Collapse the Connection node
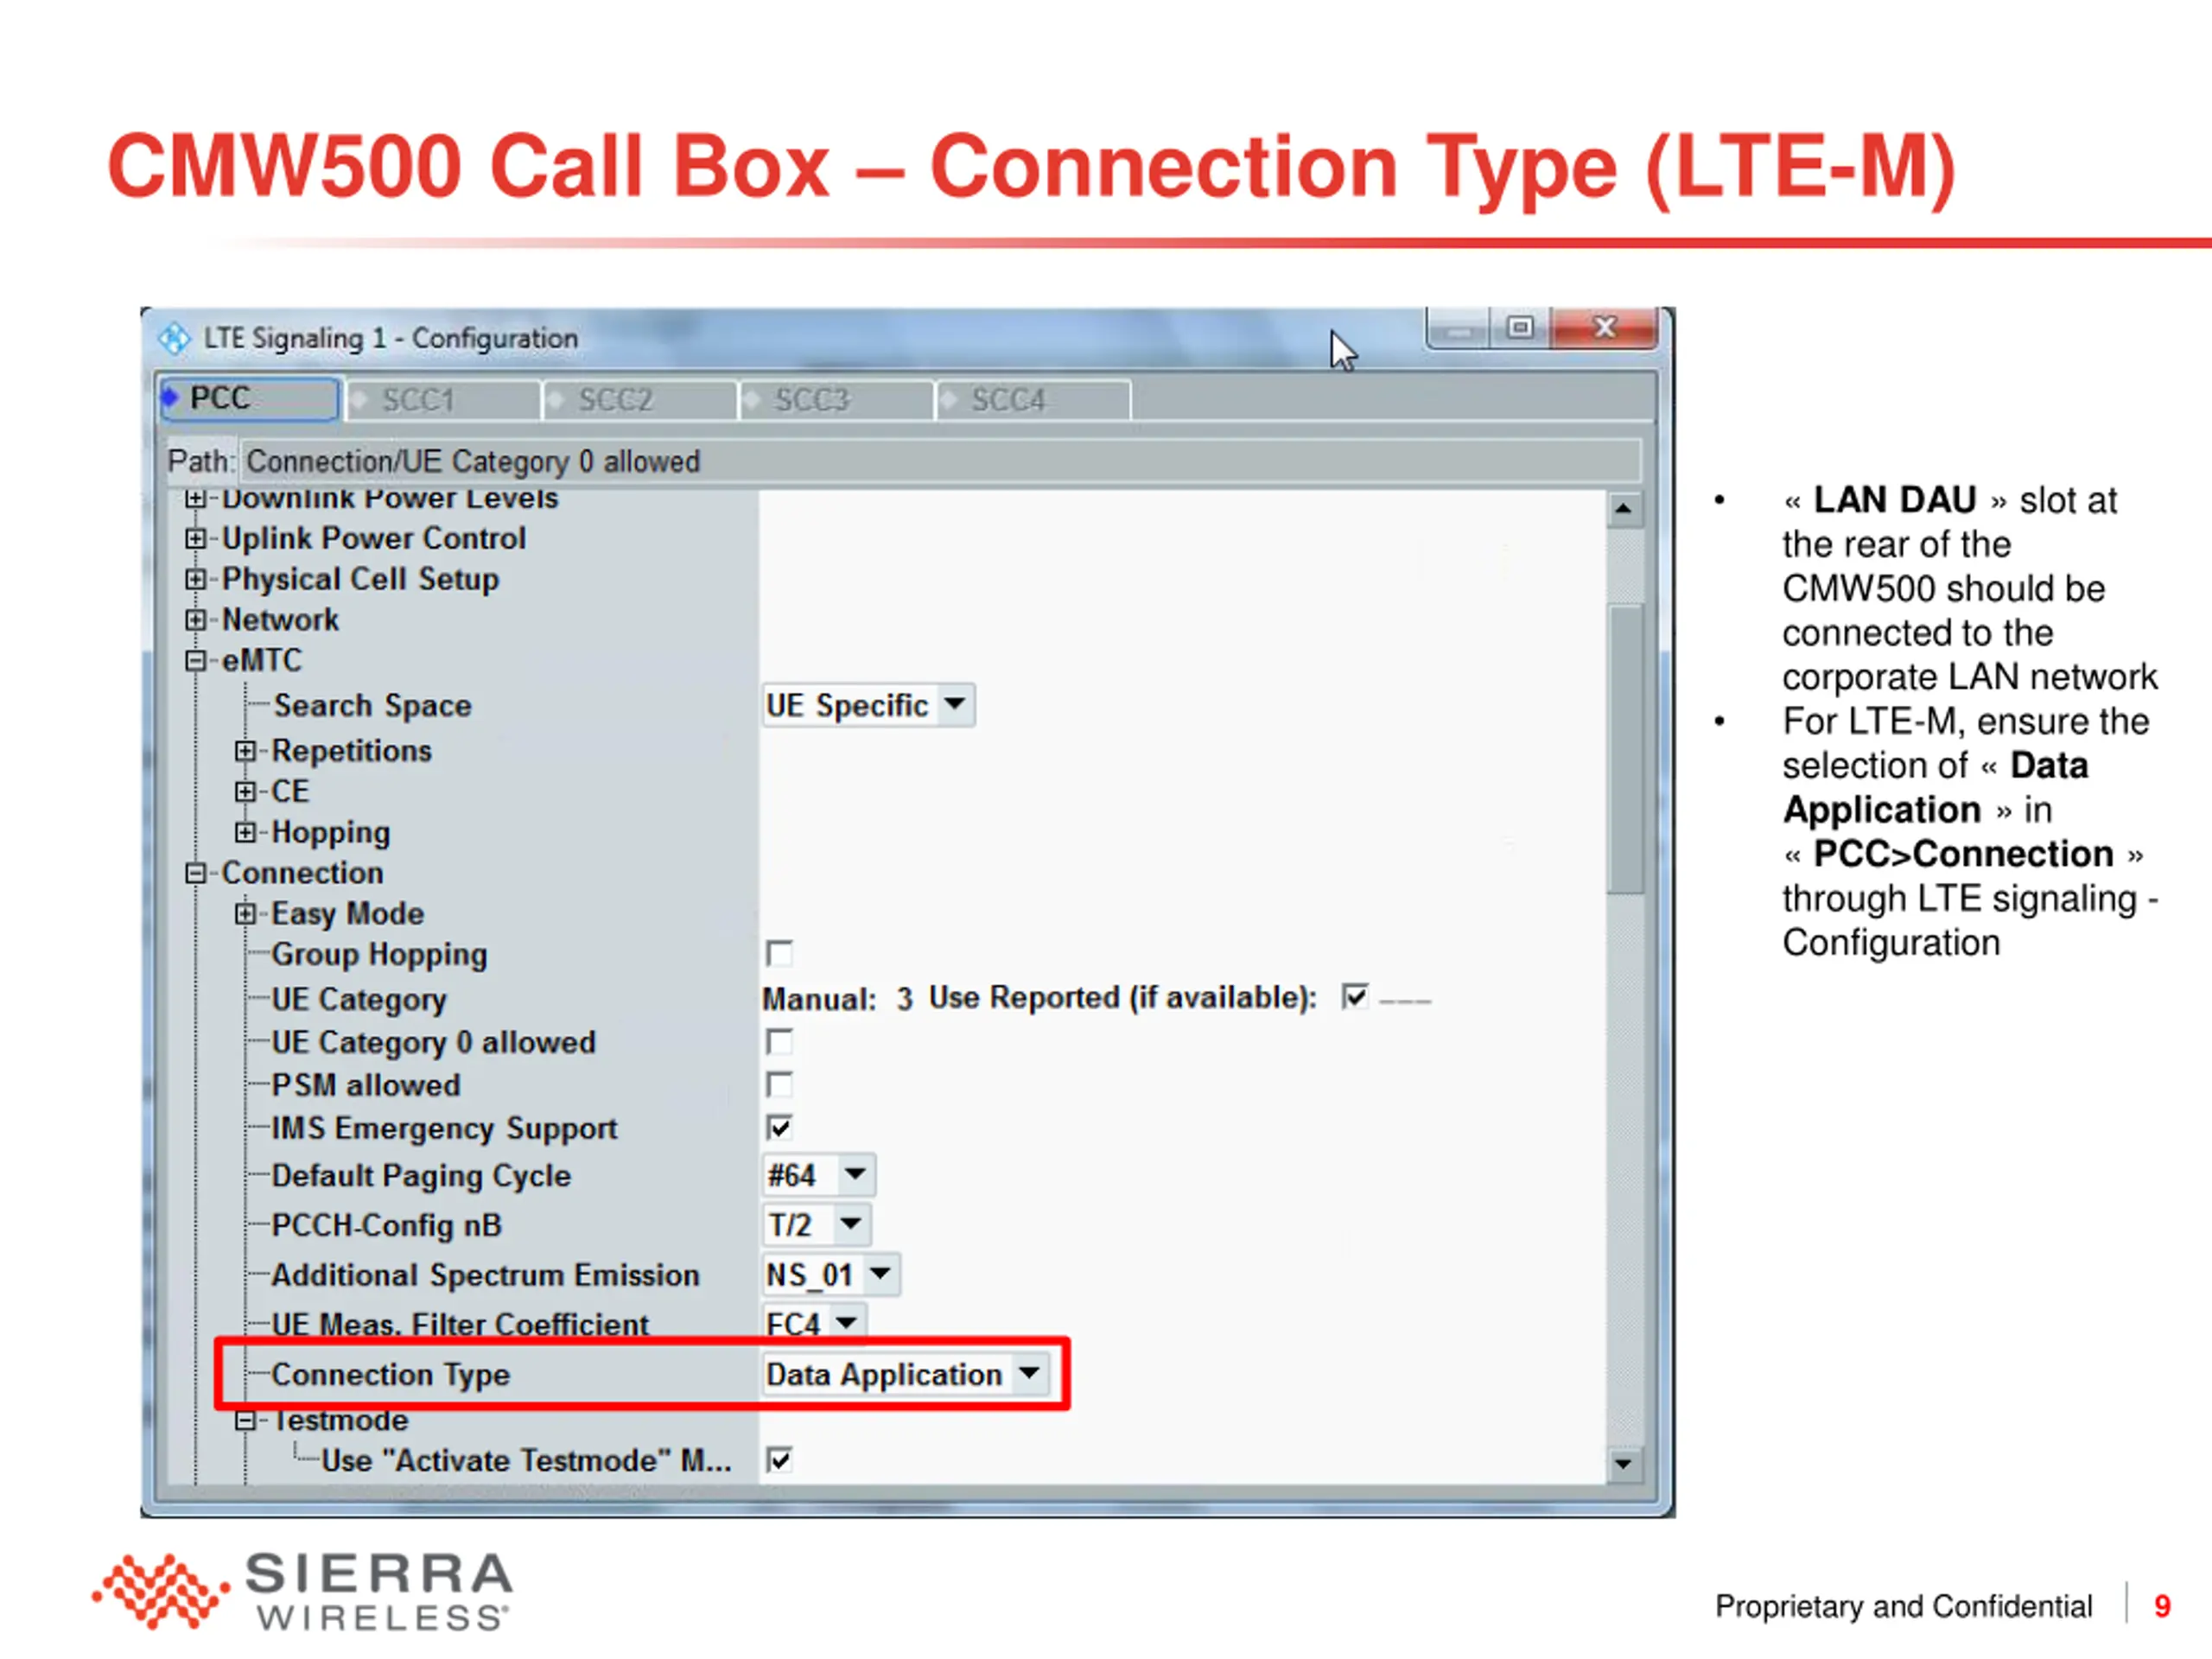Image resolution: width=2212 pixels, height=1659 pixels. (195, 873)
